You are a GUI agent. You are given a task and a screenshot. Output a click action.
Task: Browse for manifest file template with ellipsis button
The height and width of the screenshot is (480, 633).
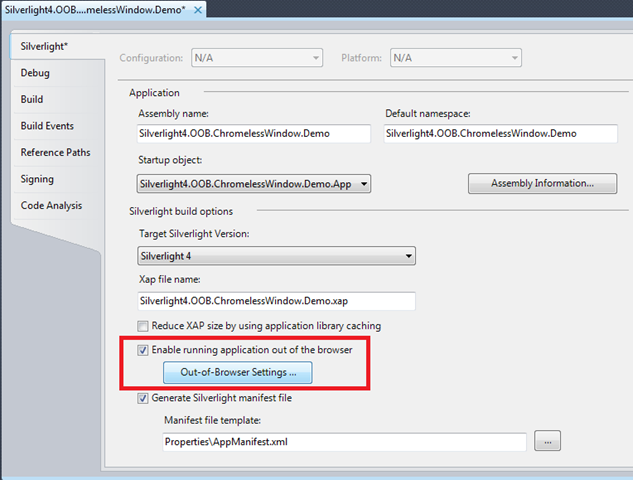547,441
